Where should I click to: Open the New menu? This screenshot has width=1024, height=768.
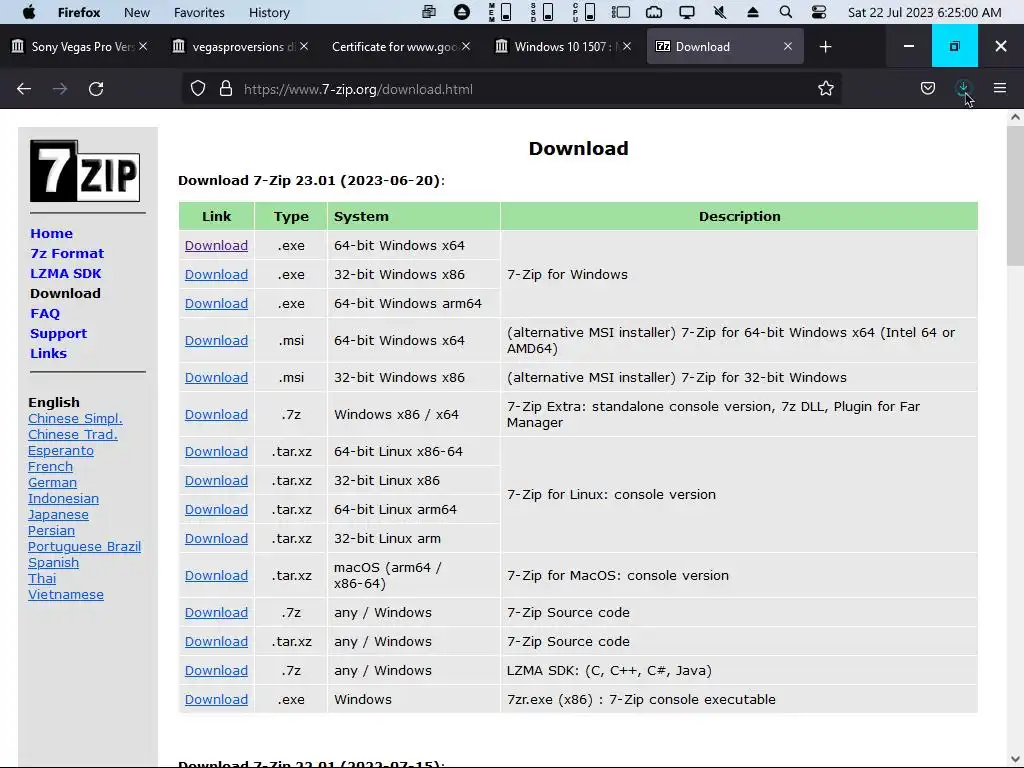click(x=136, y=12)
